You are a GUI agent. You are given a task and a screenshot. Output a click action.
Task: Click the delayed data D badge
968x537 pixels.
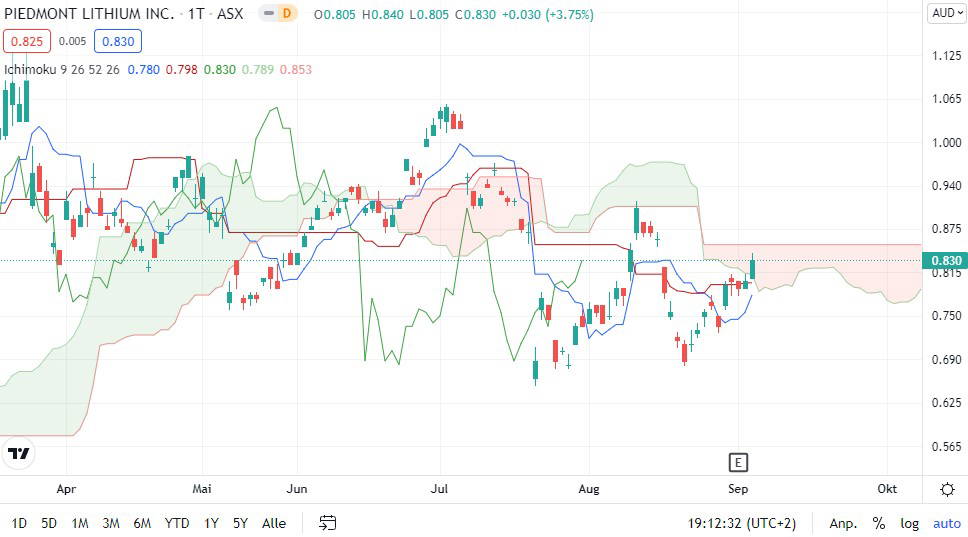pyautogui.click(x=287, y=13)
